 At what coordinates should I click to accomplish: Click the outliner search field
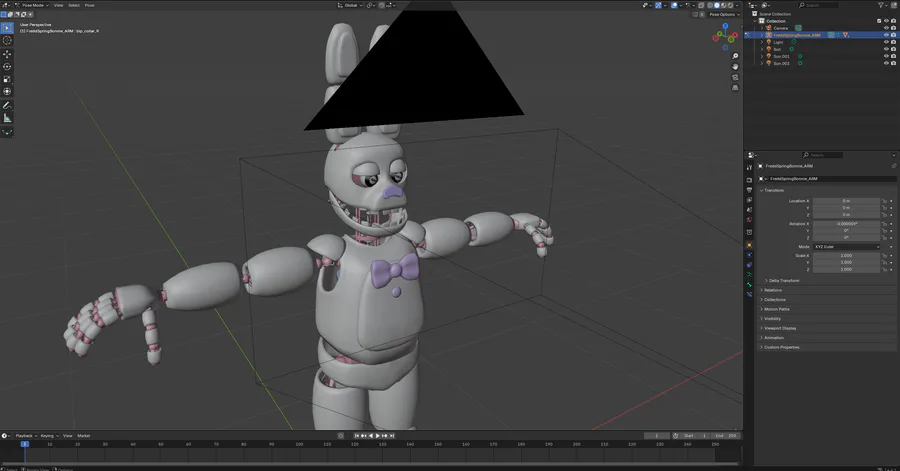818,5
